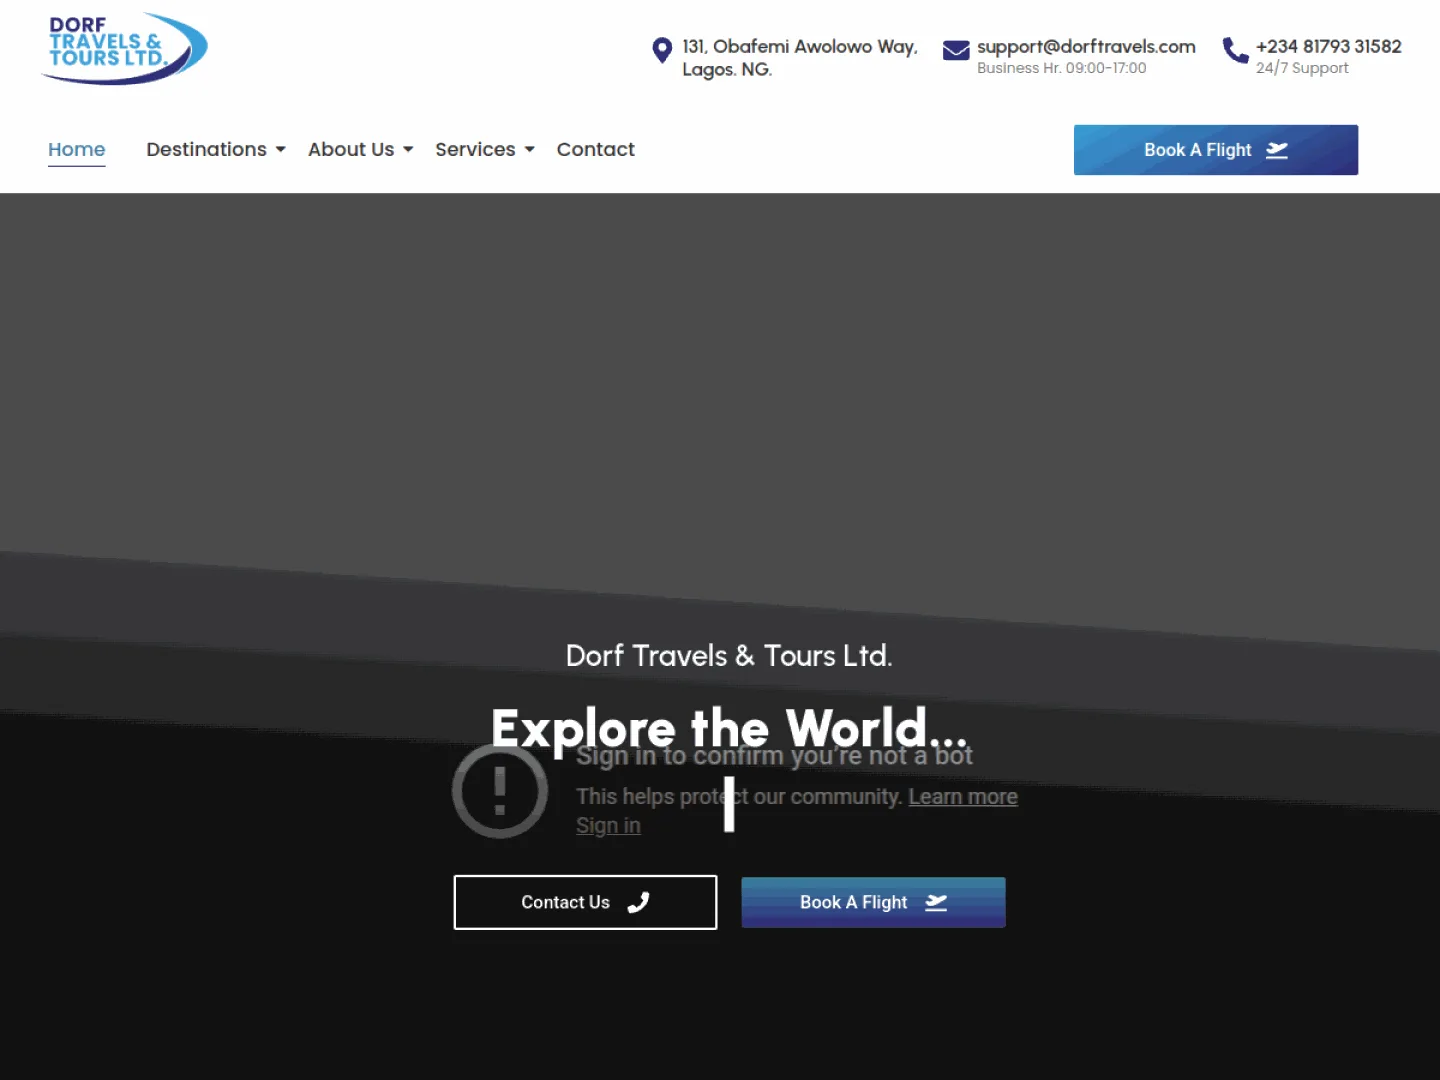
Task: Expand the Services dropdown arrow
Action: tap(530, 150)
